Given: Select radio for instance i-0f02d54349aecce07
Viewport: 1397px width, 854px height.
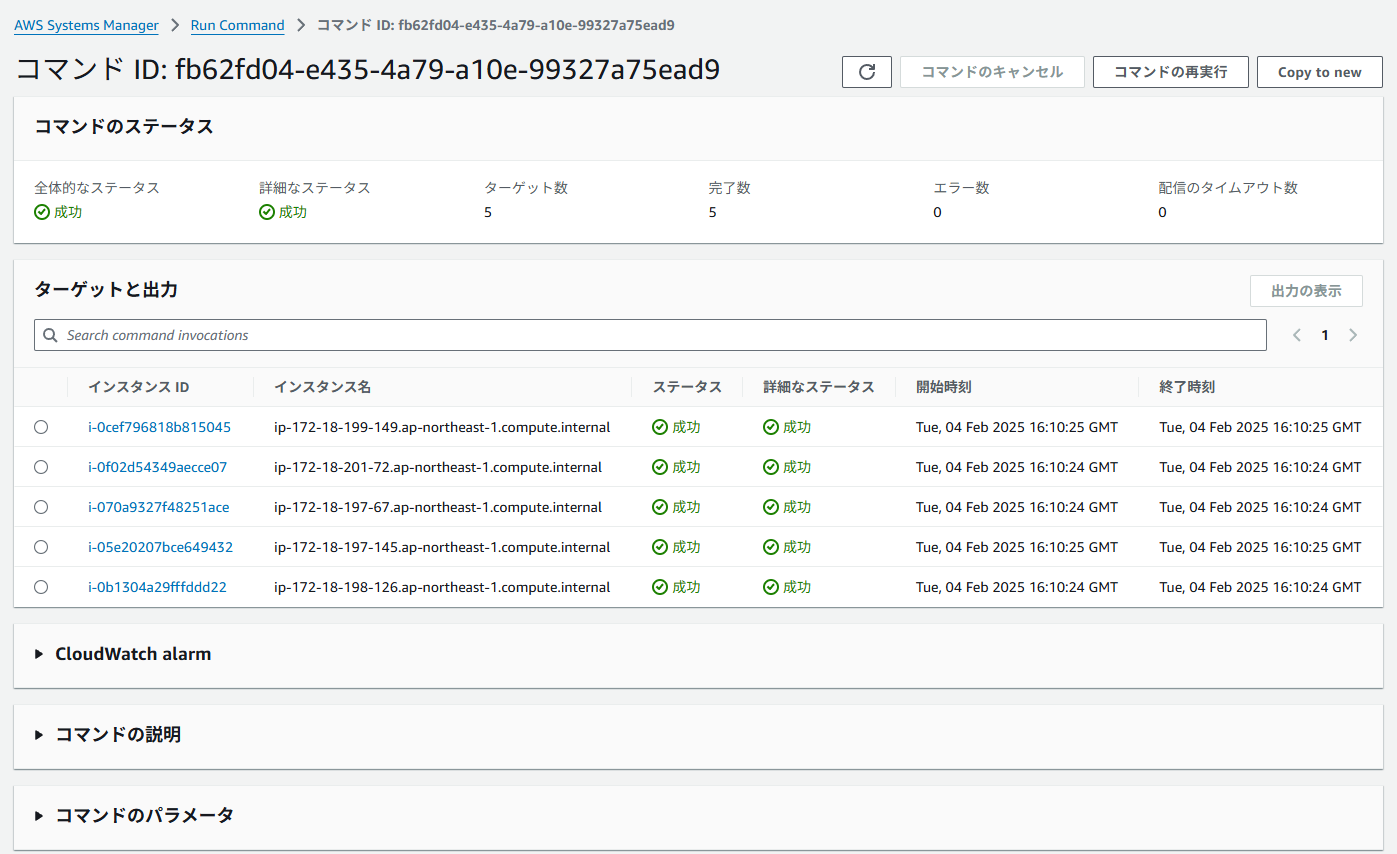Looking at the screenshot, I should click(41, 467).
